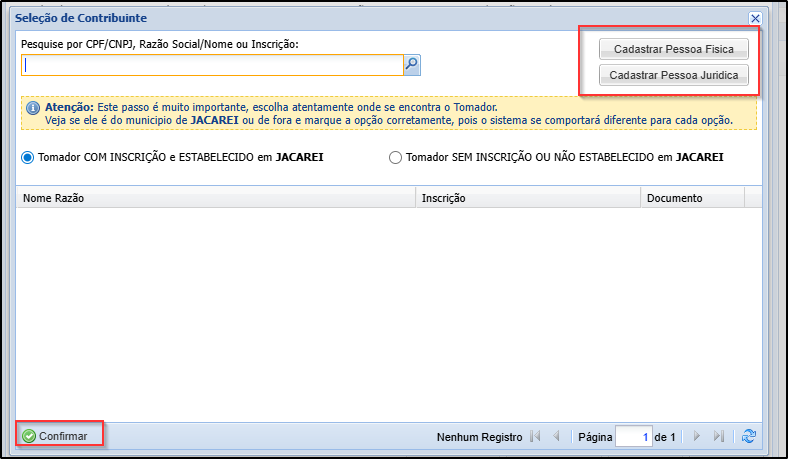Go to the first page of results
This screenshot has height=459, width=788.
tap(536, 437)
